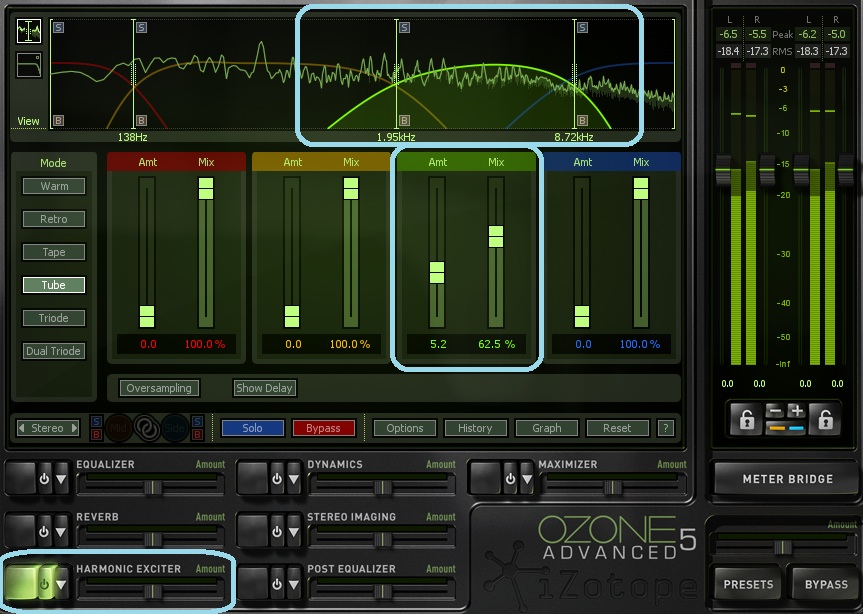This screenshot has width=863, height=614.
Task: Select the Dual Triode exciter mode
Action: (x=54, y=351)
